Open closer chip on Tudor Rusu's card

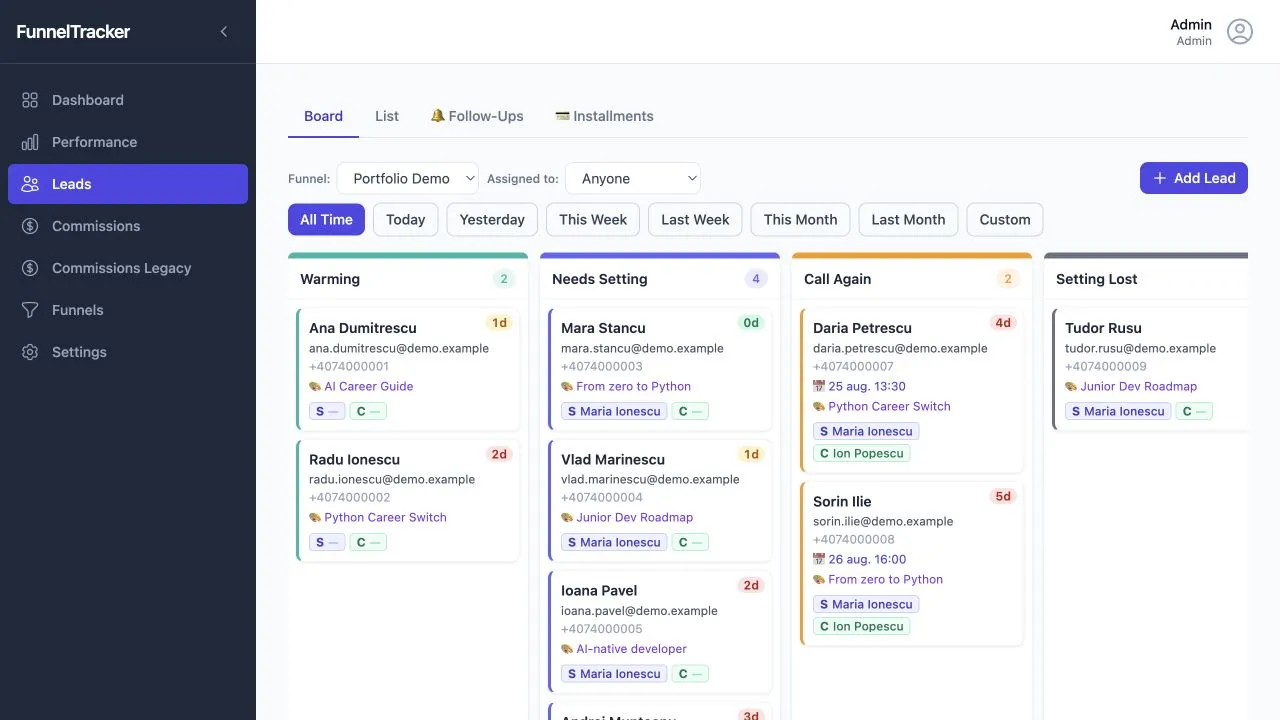click(1194, 411)
